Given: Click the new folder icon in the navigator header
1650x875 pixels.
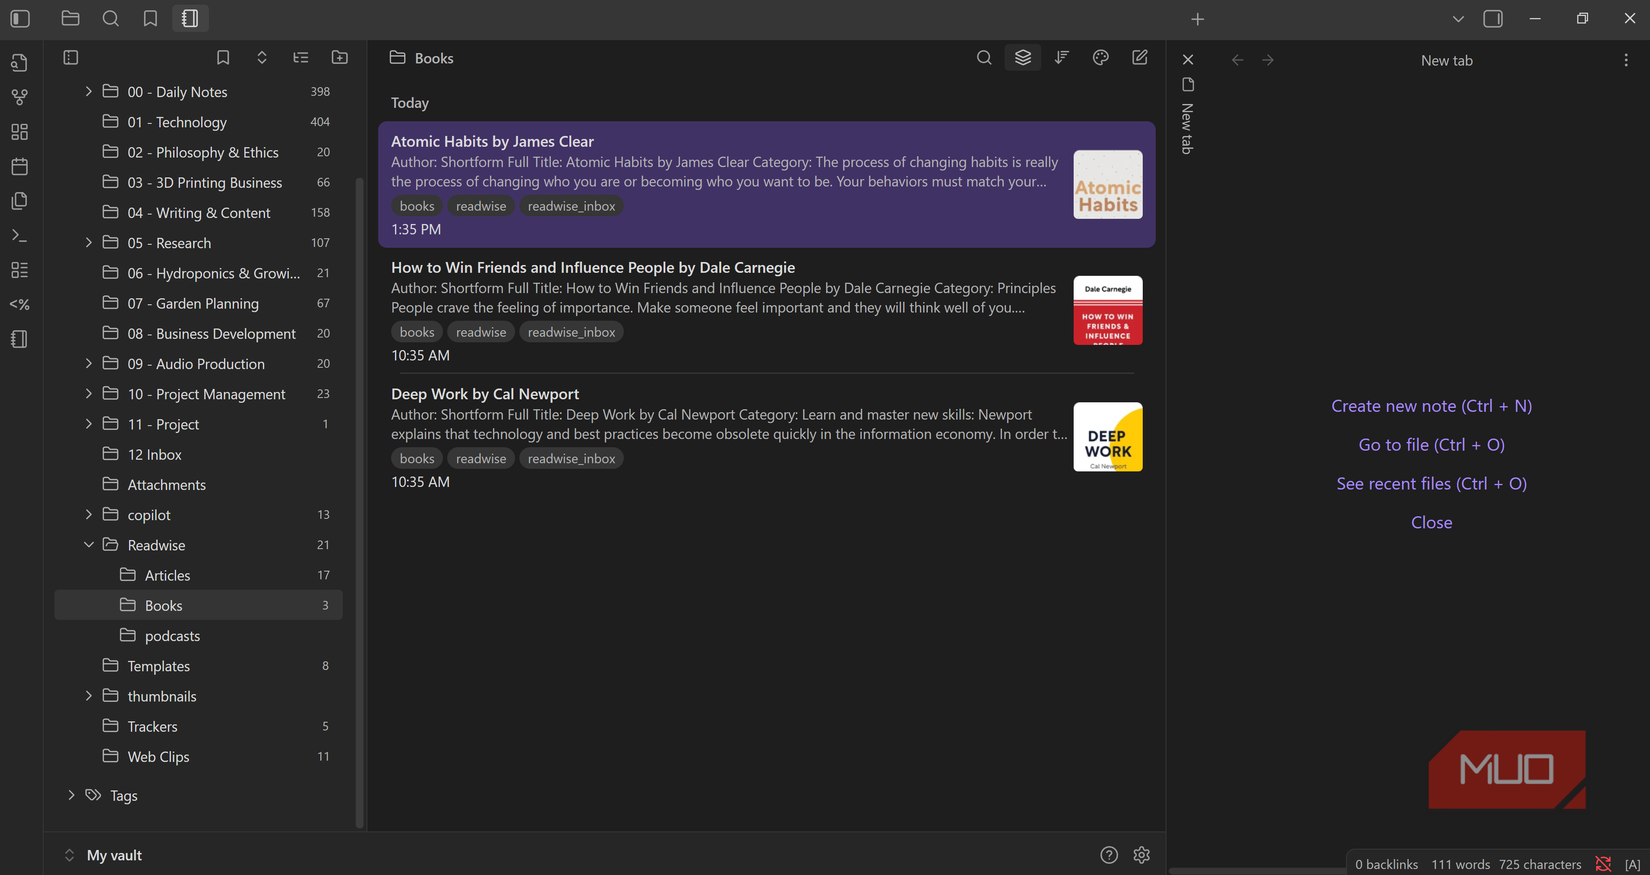Looking at the screenshot, I should pos(340,58).
